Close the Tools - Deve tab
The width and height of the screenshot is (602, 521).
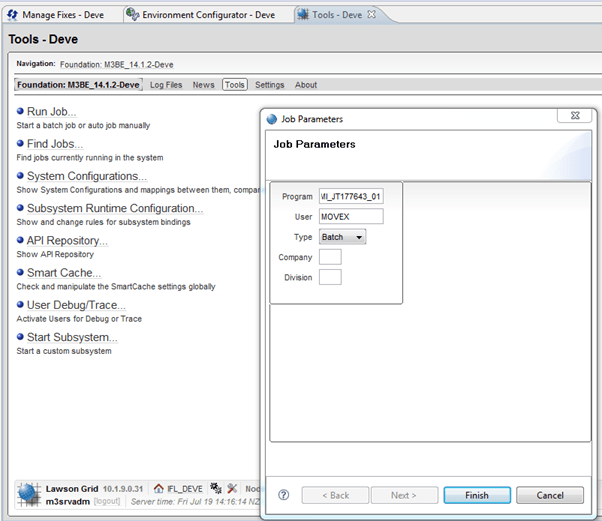coord(372,15)
